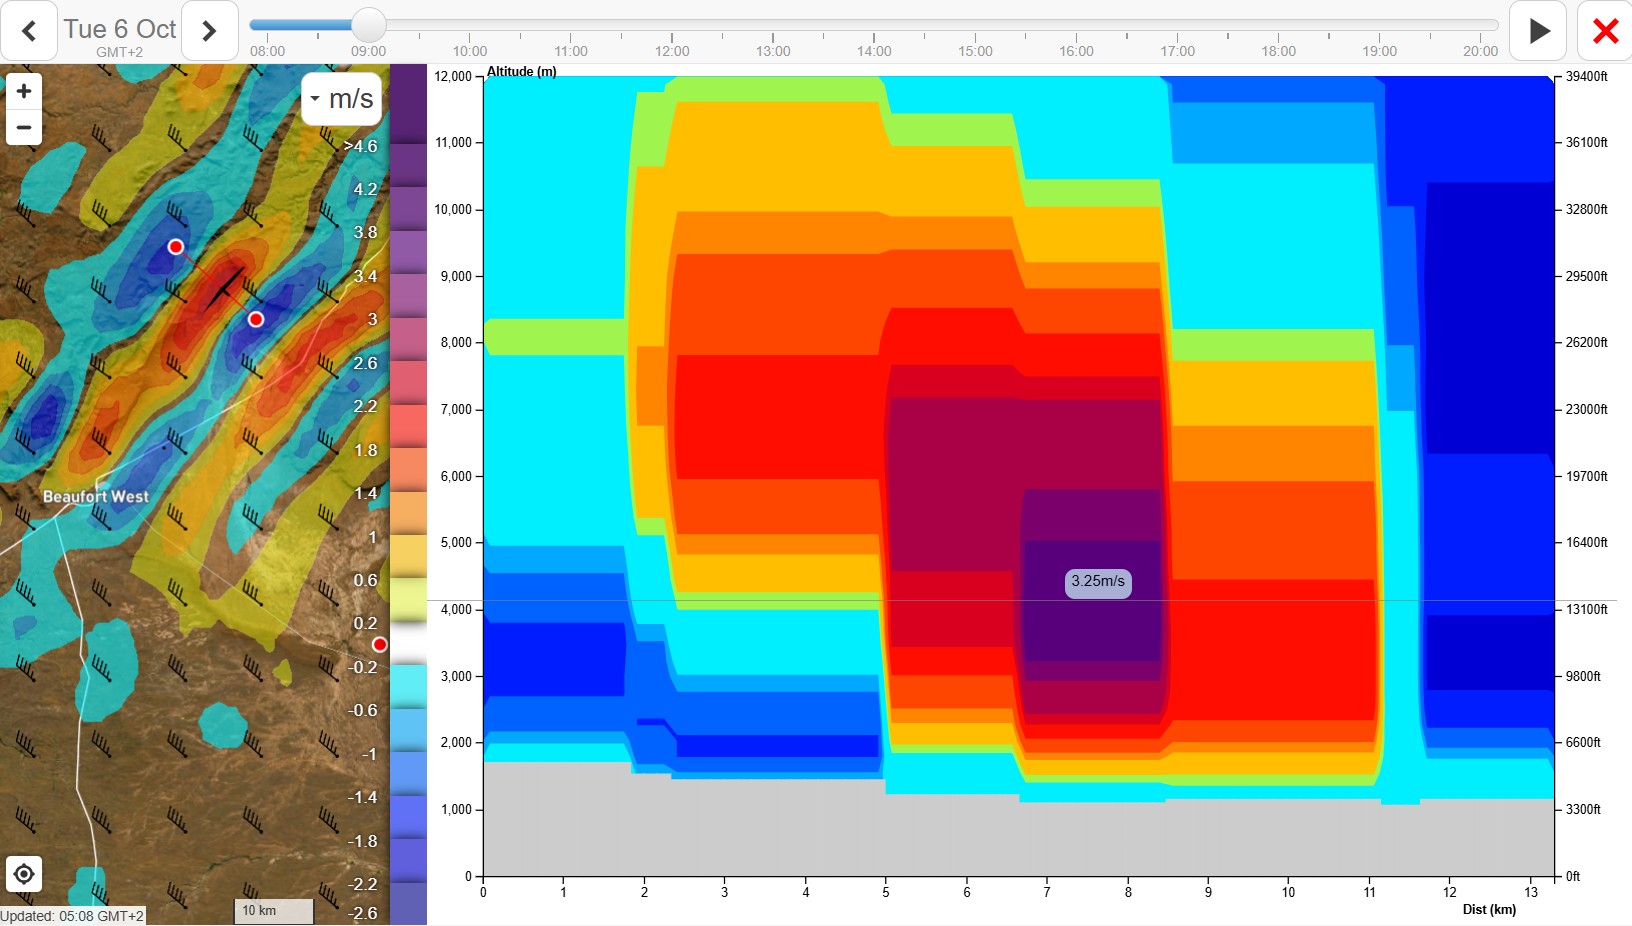Screen dimensions: 1632x926
Task: Click the -2.6 legend color swatch
Action: (408, 904)
